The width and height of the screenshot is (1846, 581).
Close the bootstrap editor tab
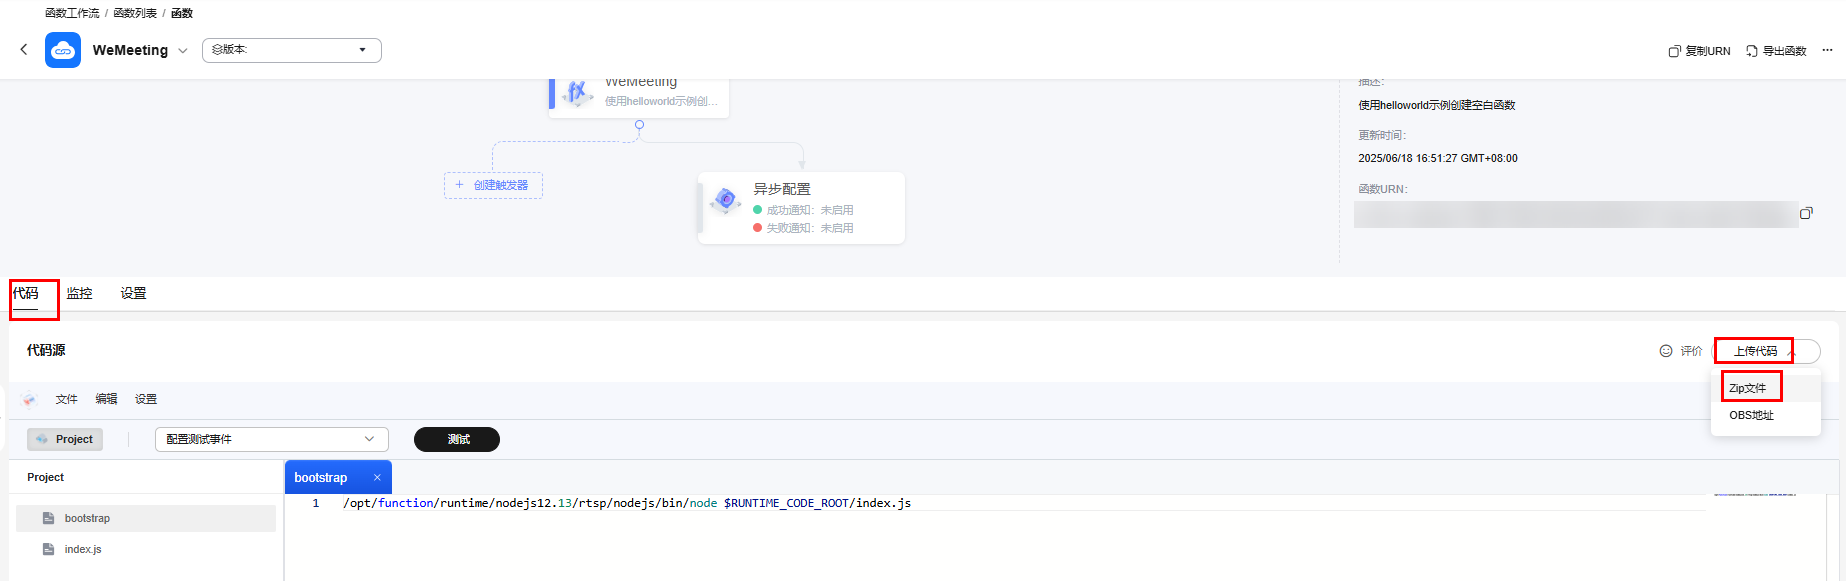[x=377, y=478]
